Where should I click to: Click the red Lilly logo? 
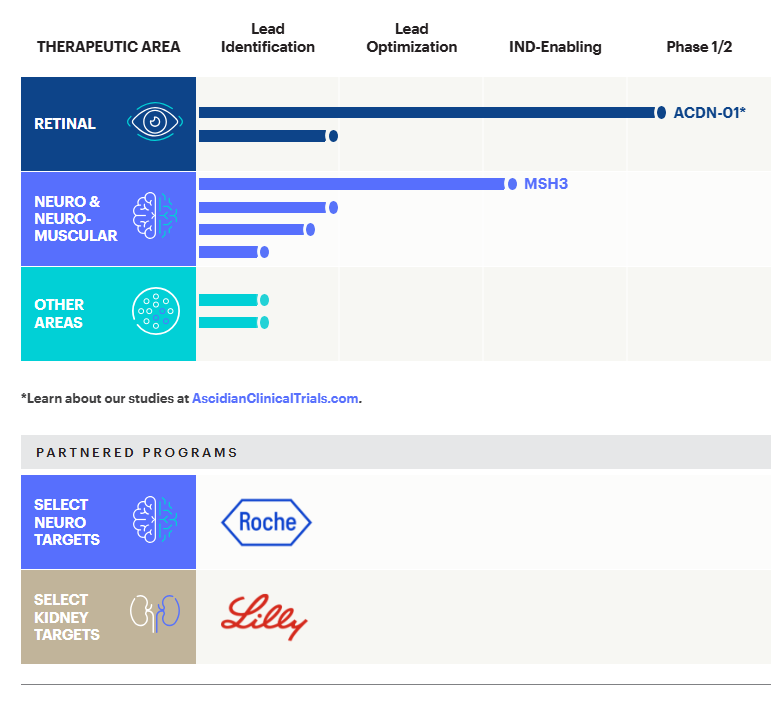[264, 617]
